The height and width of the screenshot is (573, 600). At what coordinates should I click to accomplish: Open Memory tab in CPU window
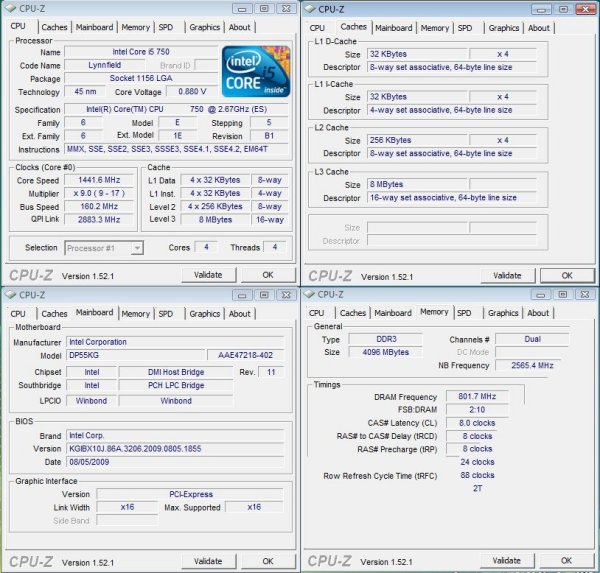point(135,27)
